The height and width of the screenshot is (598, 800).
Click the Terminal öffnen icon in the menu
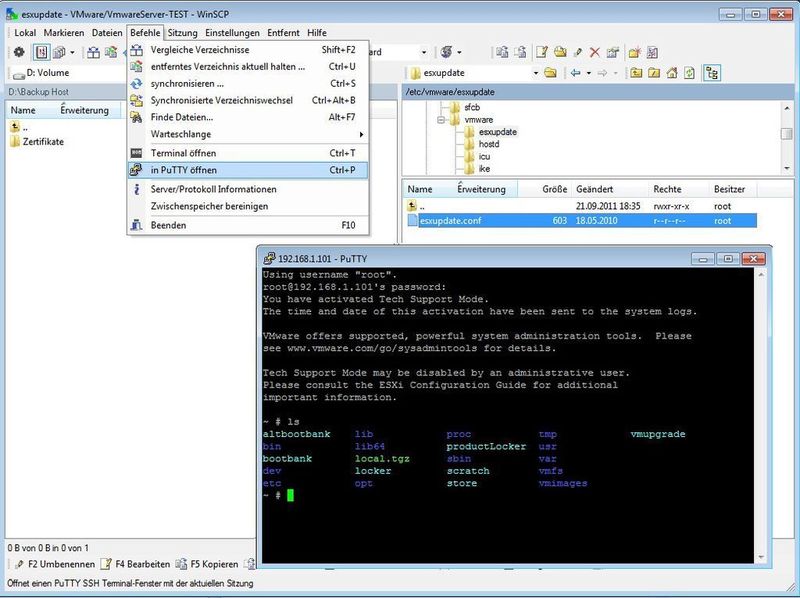click(136, 153)
